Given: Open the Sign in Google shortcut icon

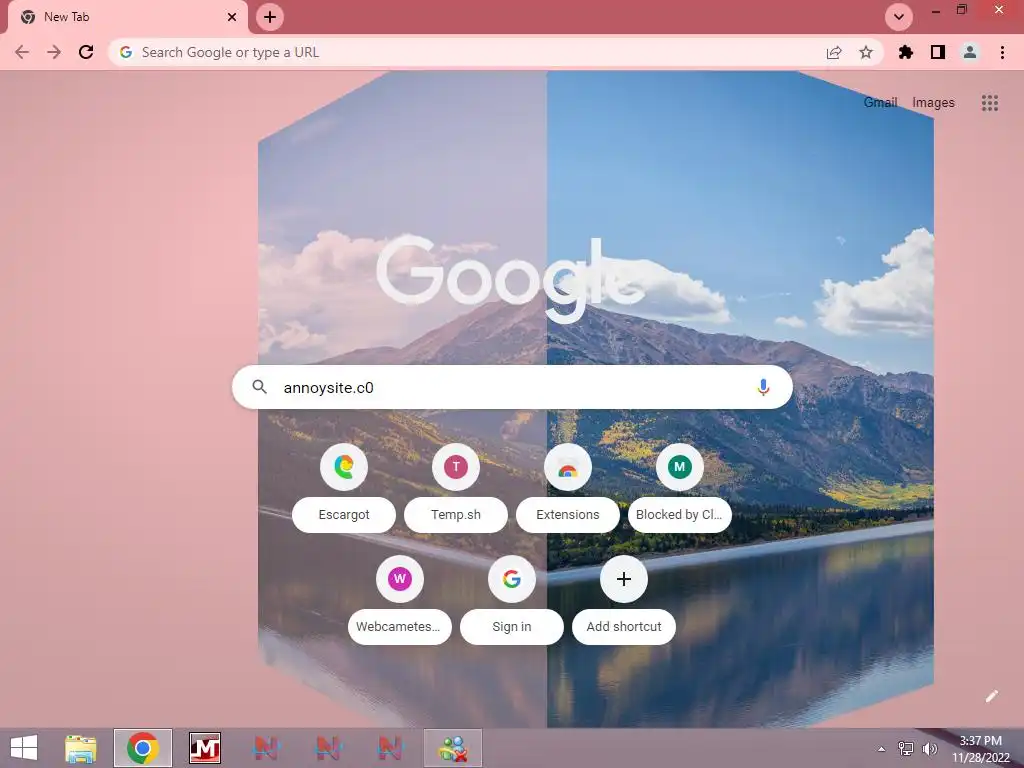Looking at the screenshot, I should [512, 579].
